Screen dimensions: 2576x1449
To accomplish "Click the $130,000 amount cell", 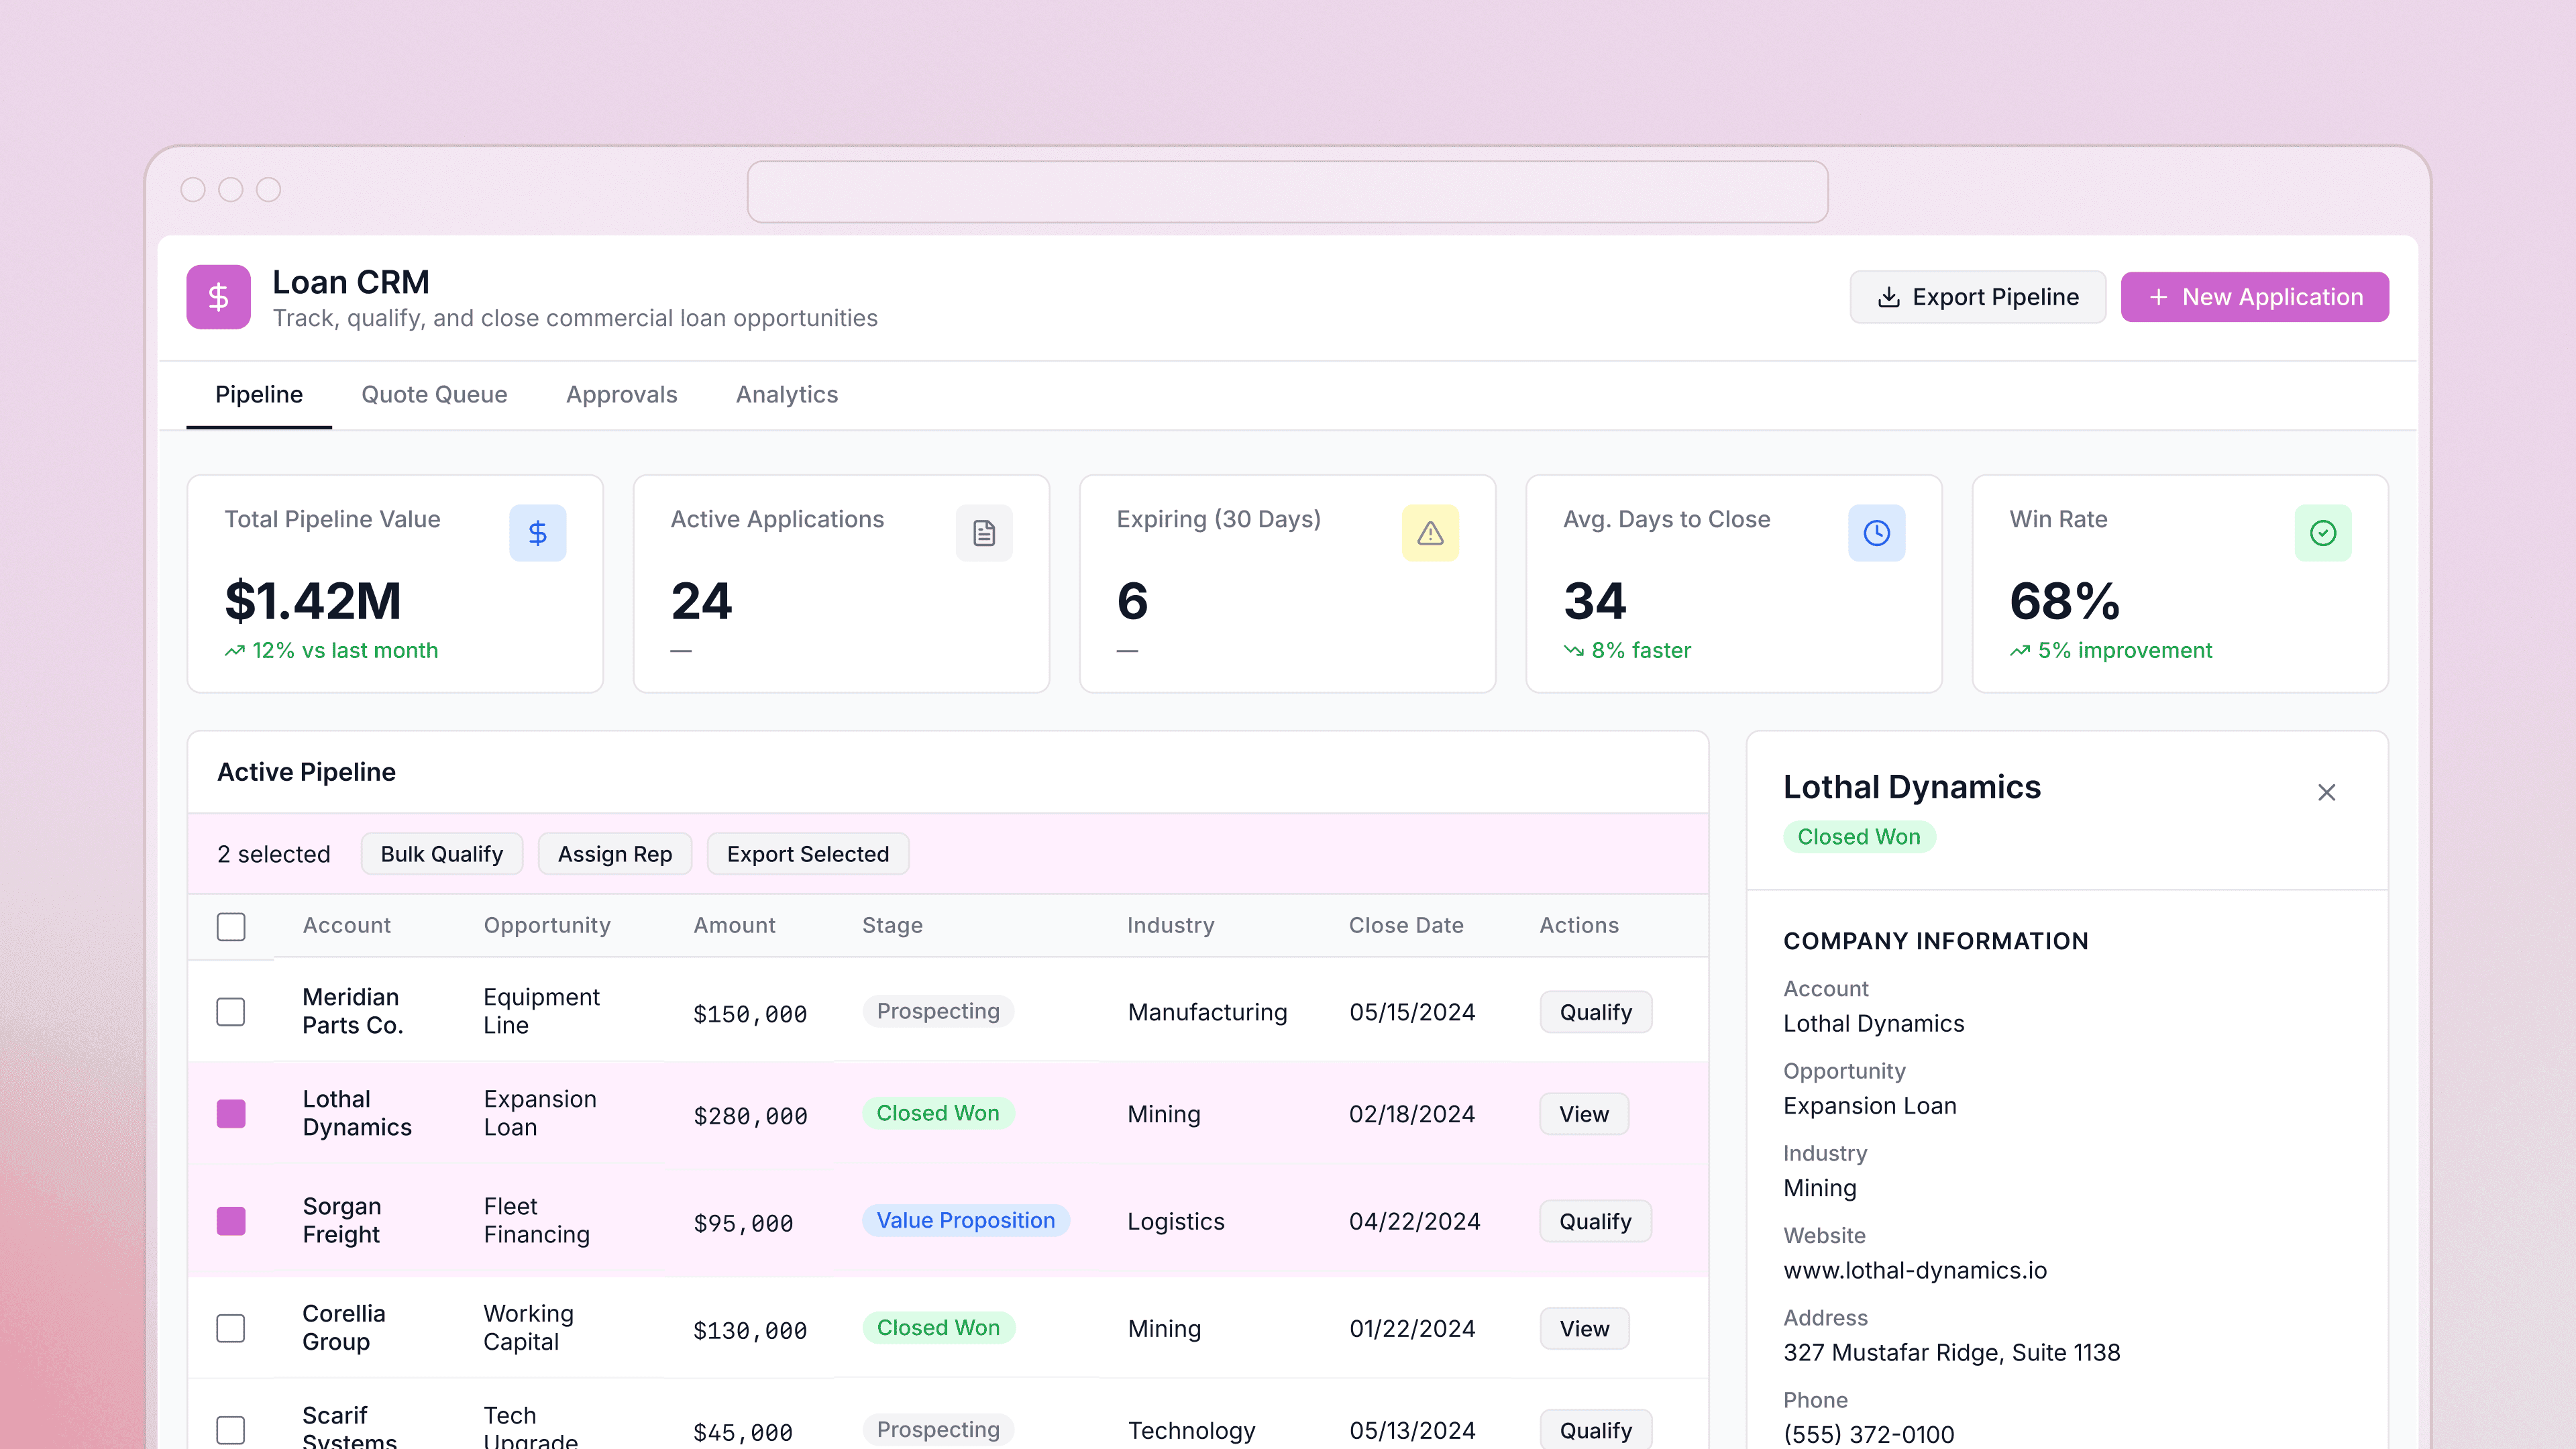I will [x=750, y=1330].
